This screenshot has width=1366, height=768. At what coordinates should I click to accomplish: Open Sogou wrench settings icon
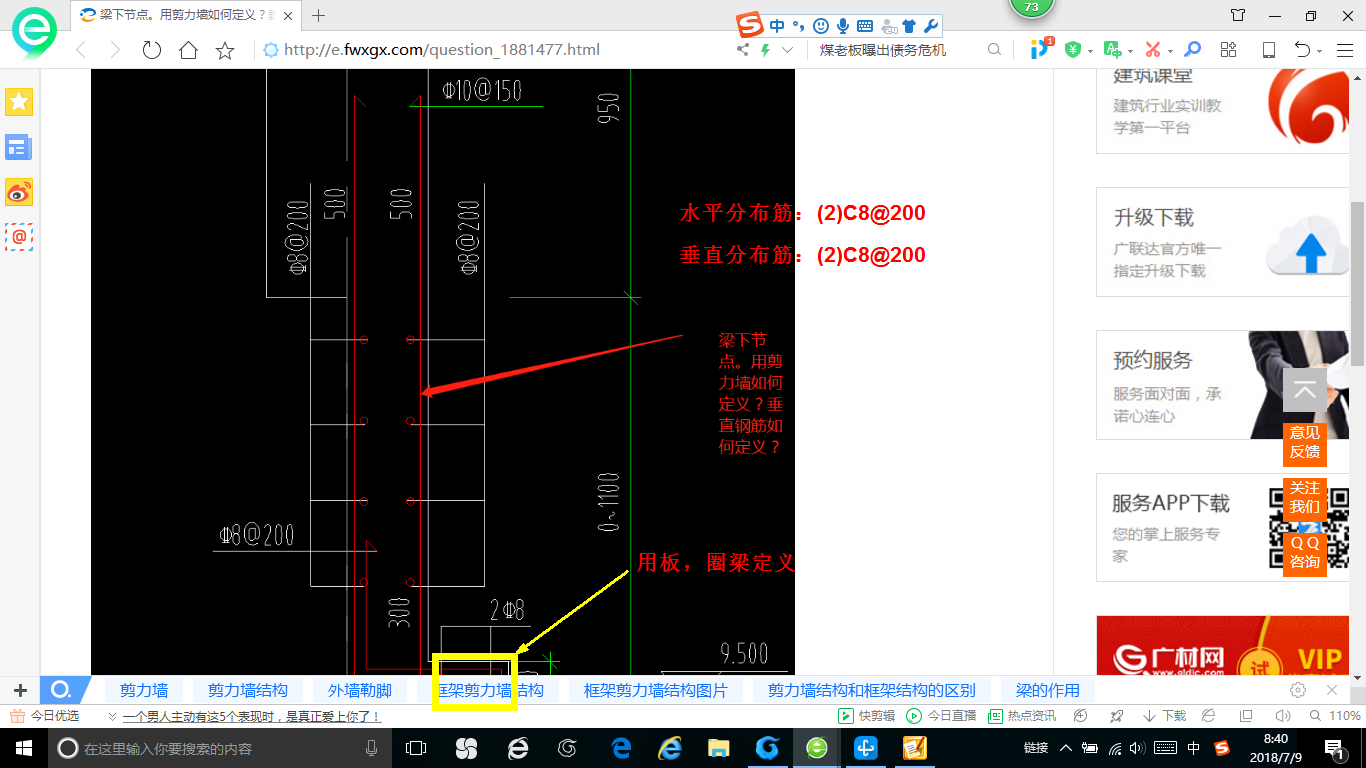click(930, 27)
